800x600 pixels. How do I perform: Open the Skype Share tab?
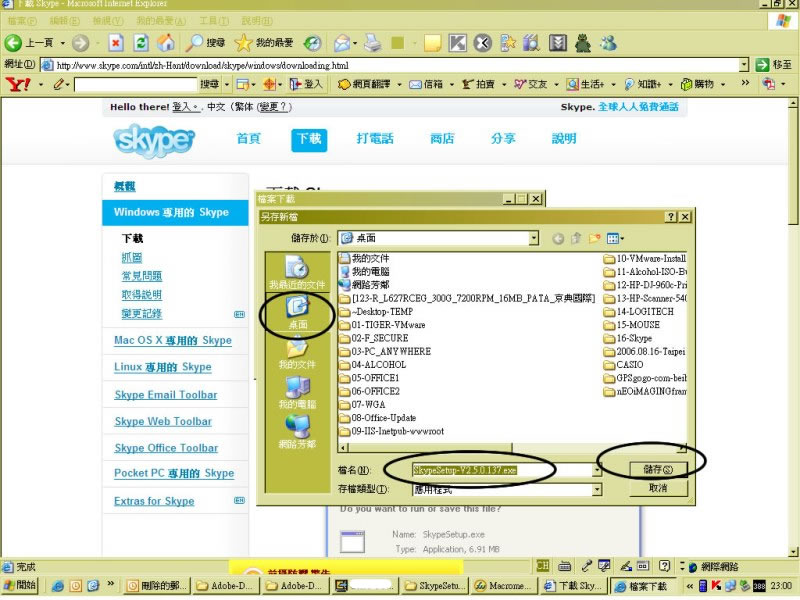point(503,139)
